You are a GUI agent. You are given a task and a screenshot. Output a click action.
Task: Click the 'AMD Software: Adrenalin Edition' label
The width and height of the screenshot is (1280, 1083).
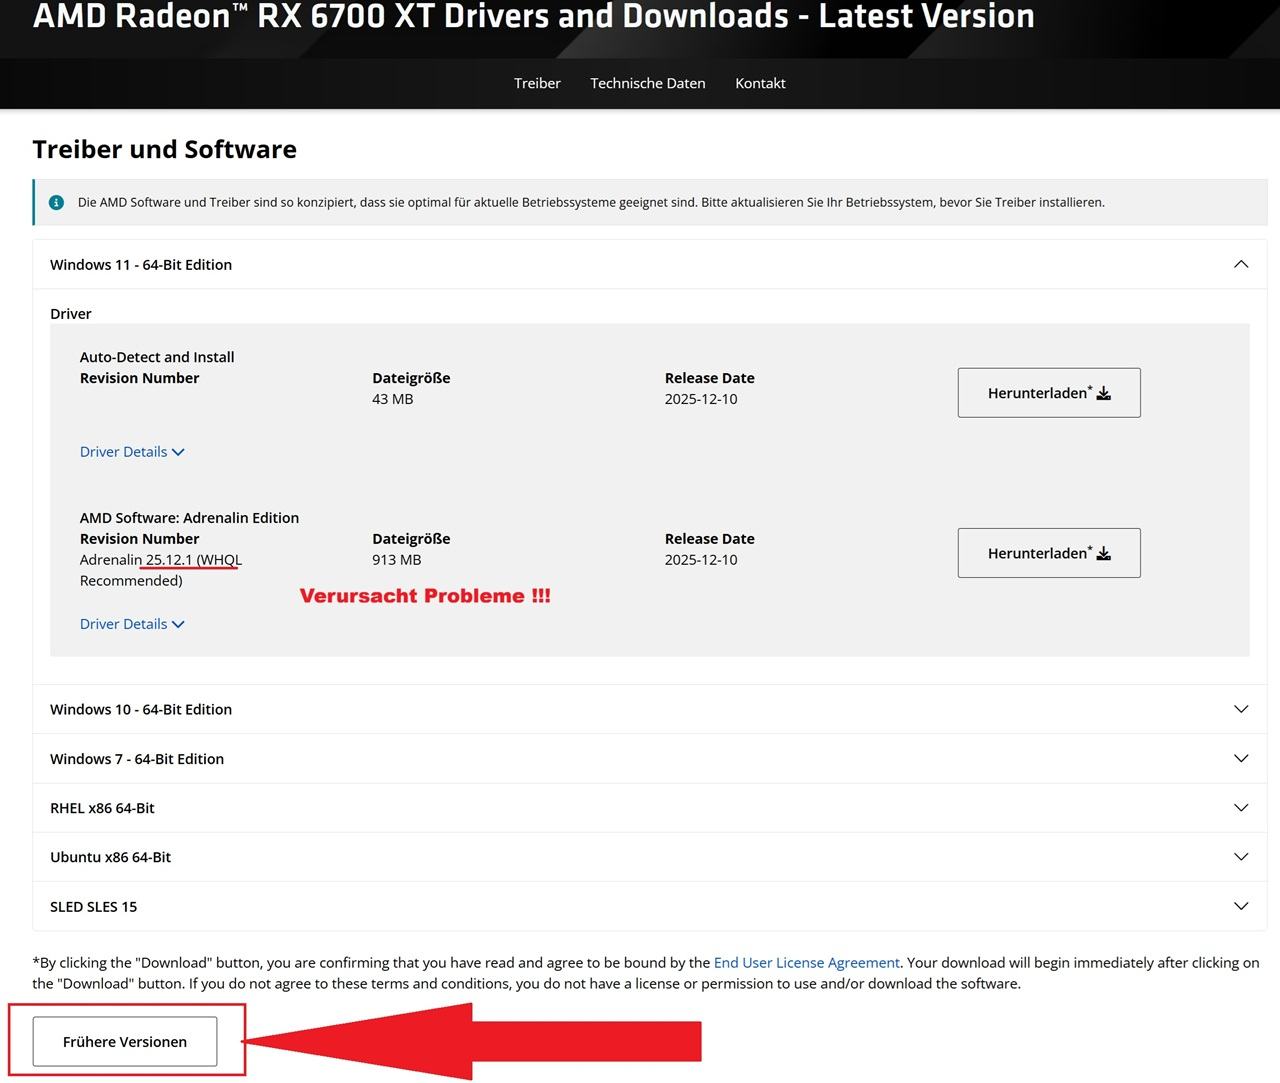pos(190,518)
